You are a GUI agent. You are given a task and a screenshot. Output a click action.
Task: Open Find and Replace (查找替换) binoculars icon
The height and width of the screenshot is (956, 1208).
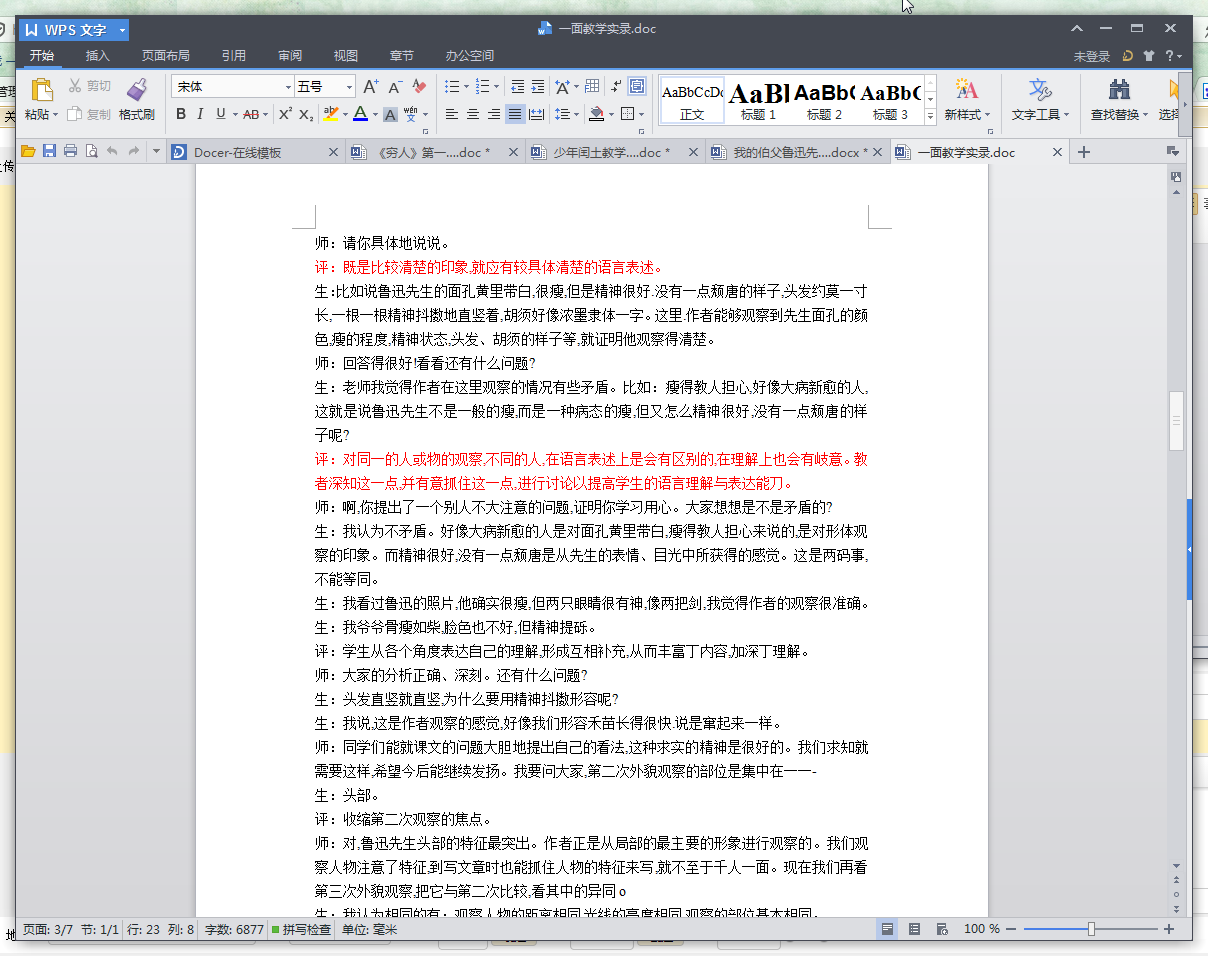click(1119, 91)
